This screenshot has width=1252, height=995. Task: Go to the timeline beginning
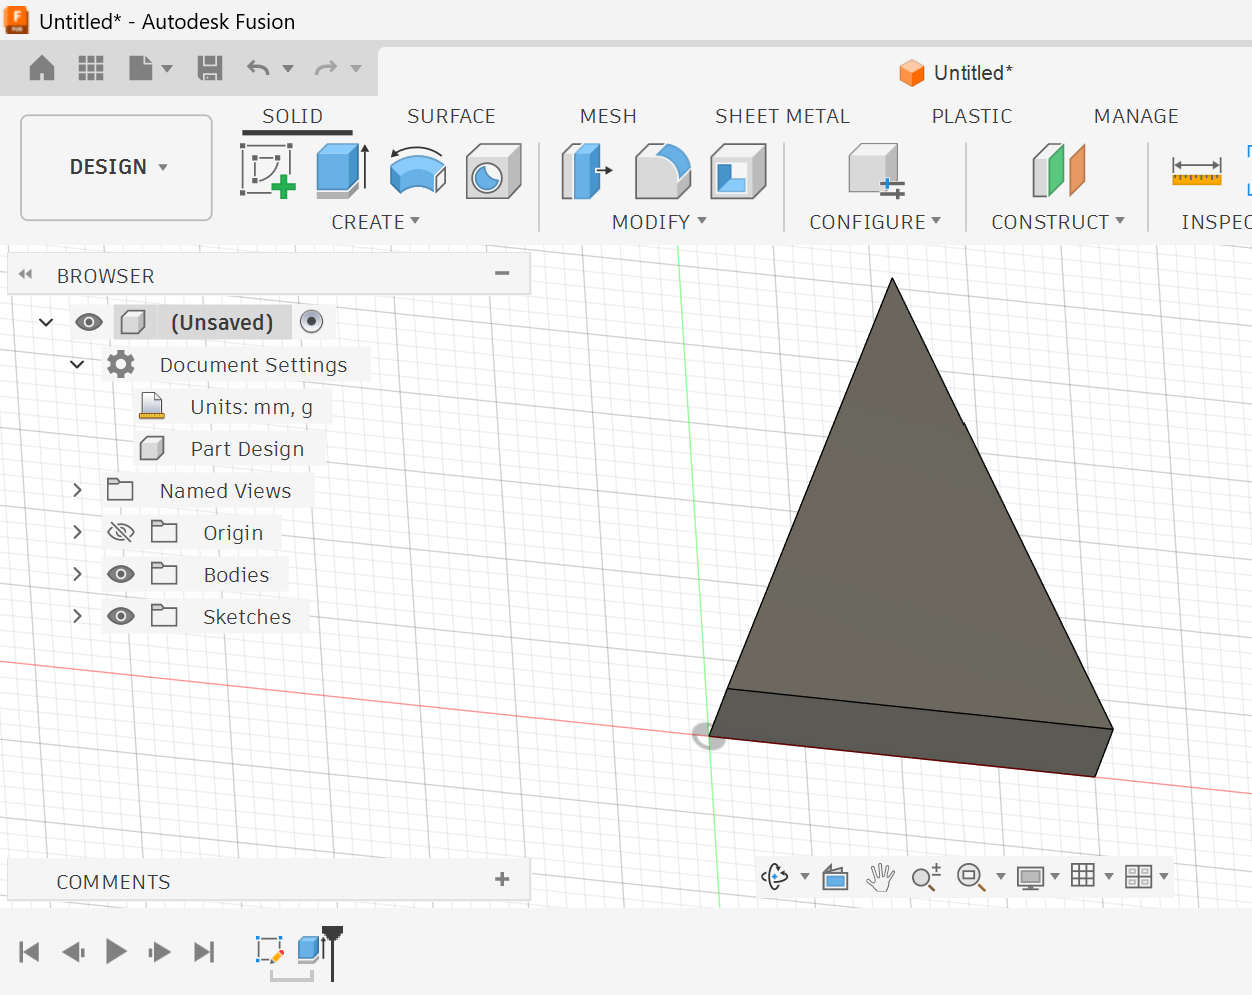[x=29, y=952]
